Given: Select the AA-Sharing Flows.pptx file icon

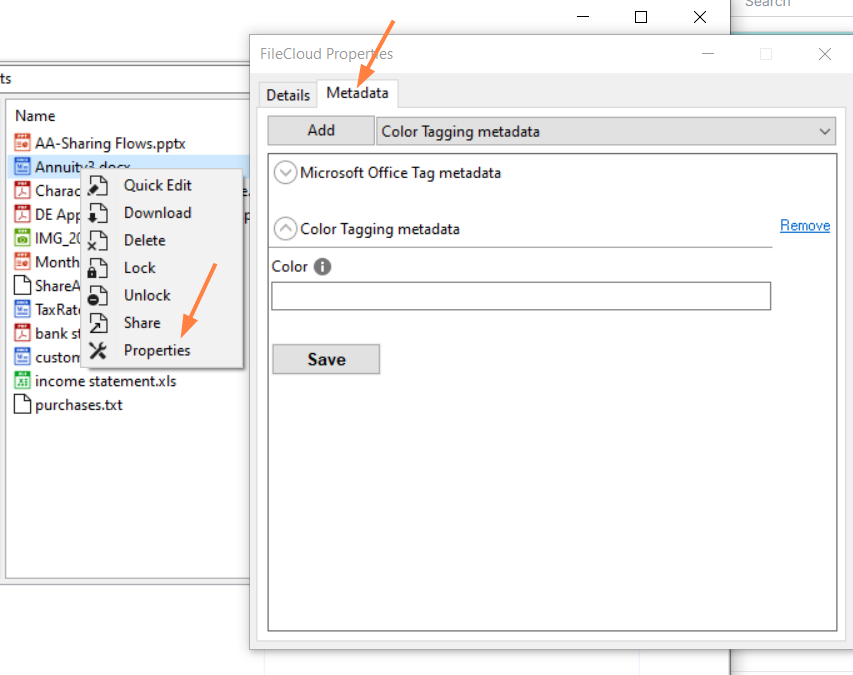Looking at the screenshot, I should point(23,143).
